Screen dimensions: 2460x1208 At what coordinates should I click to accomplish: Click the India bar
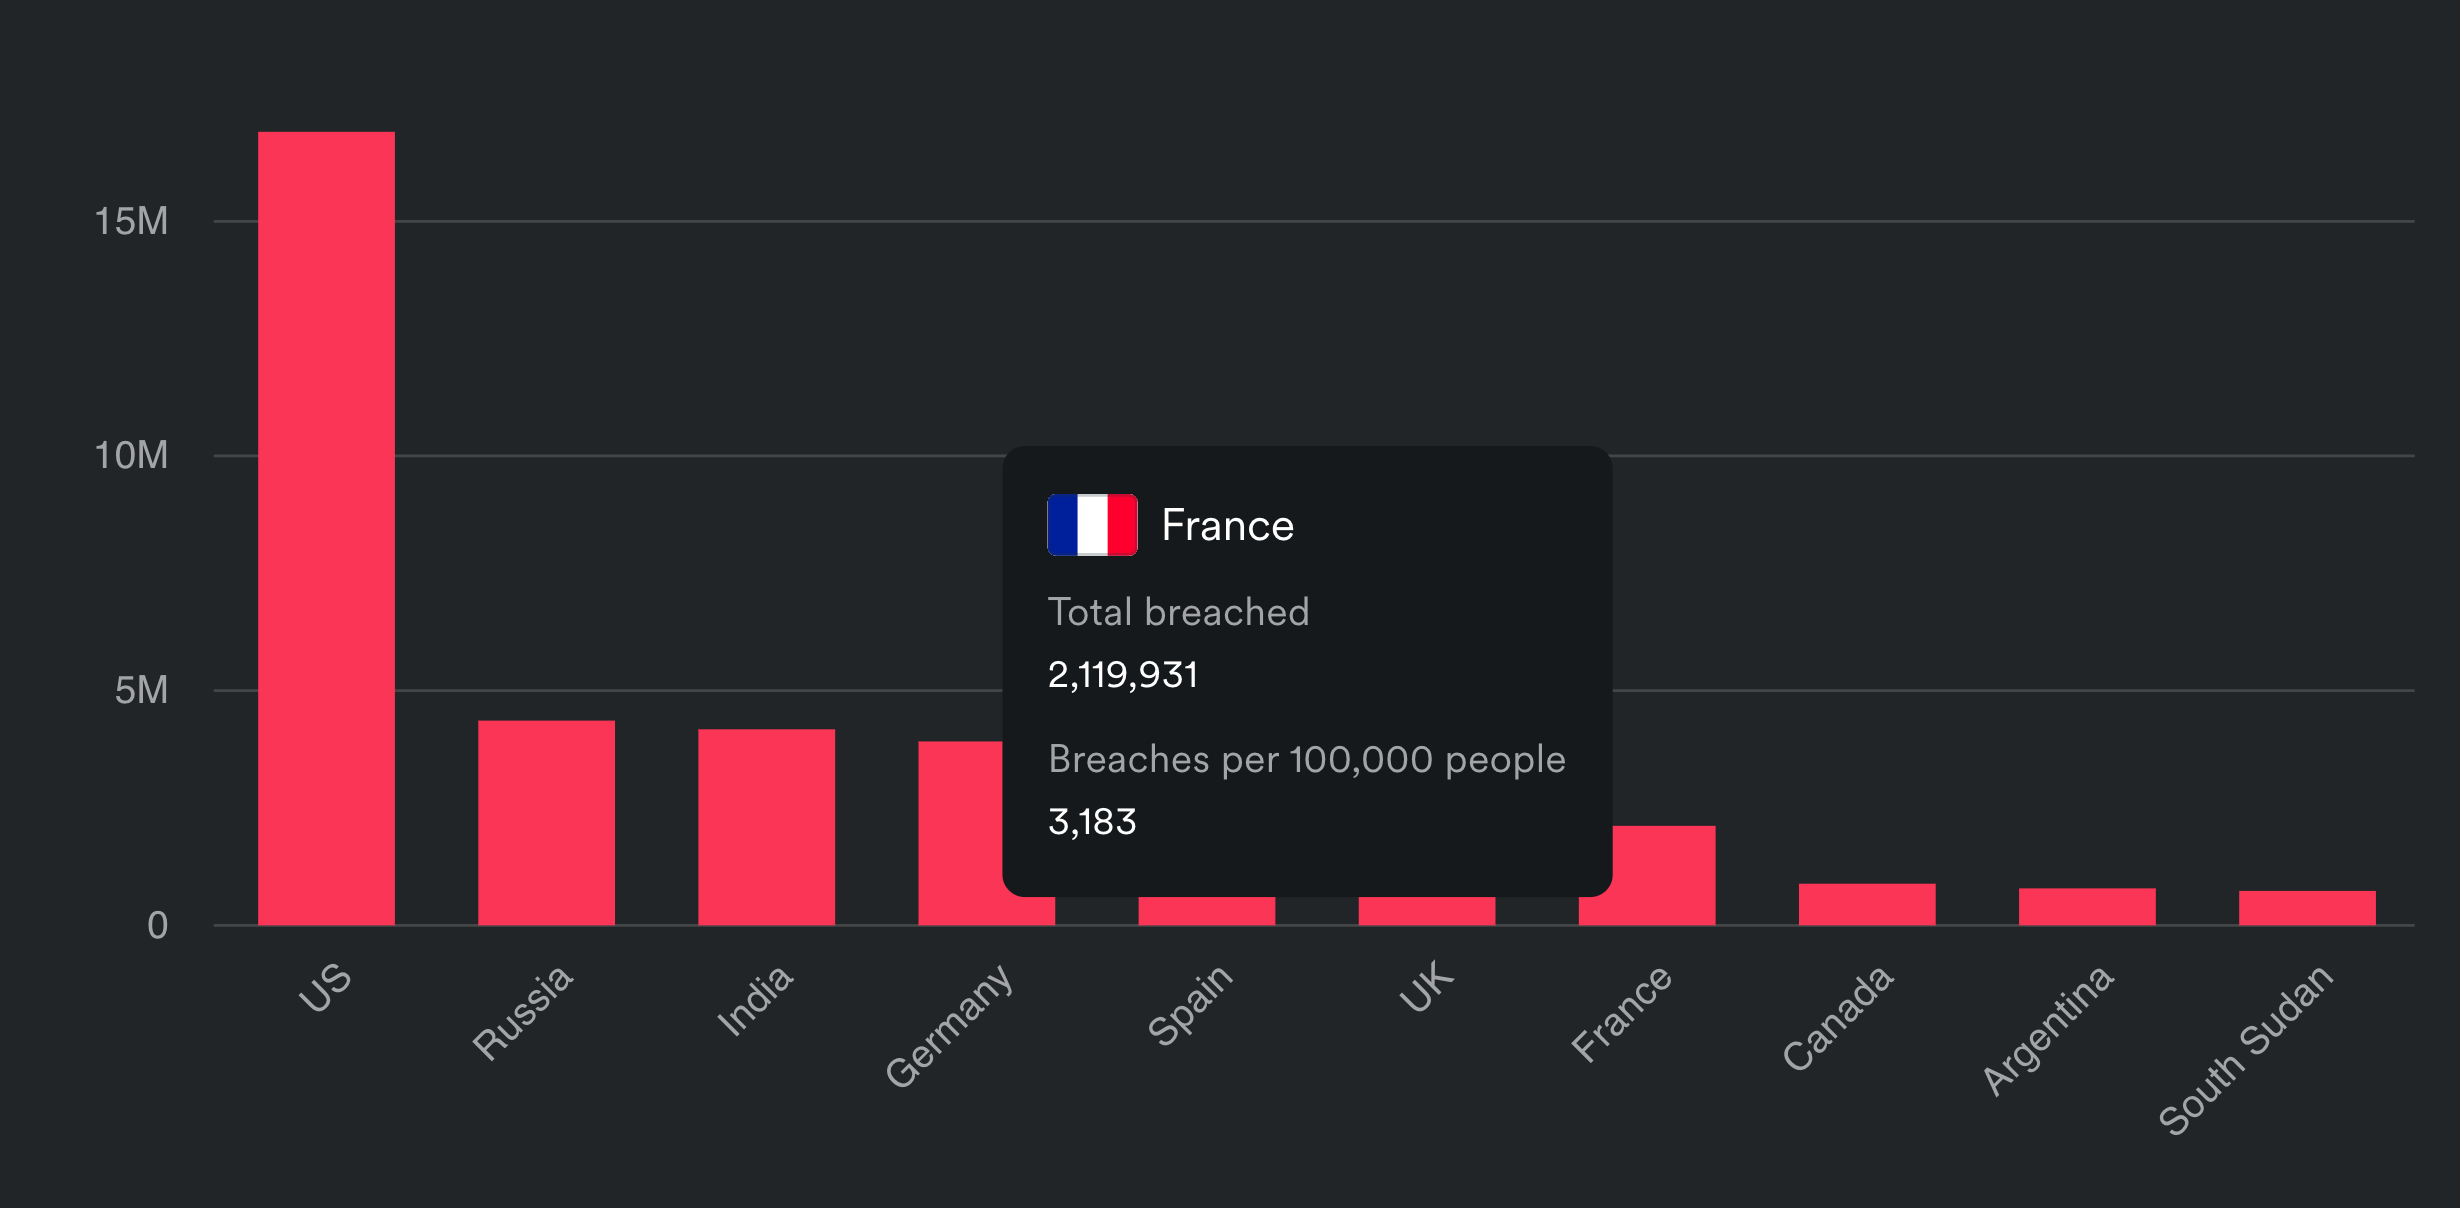pyautogui.click(x=766, y=827)
